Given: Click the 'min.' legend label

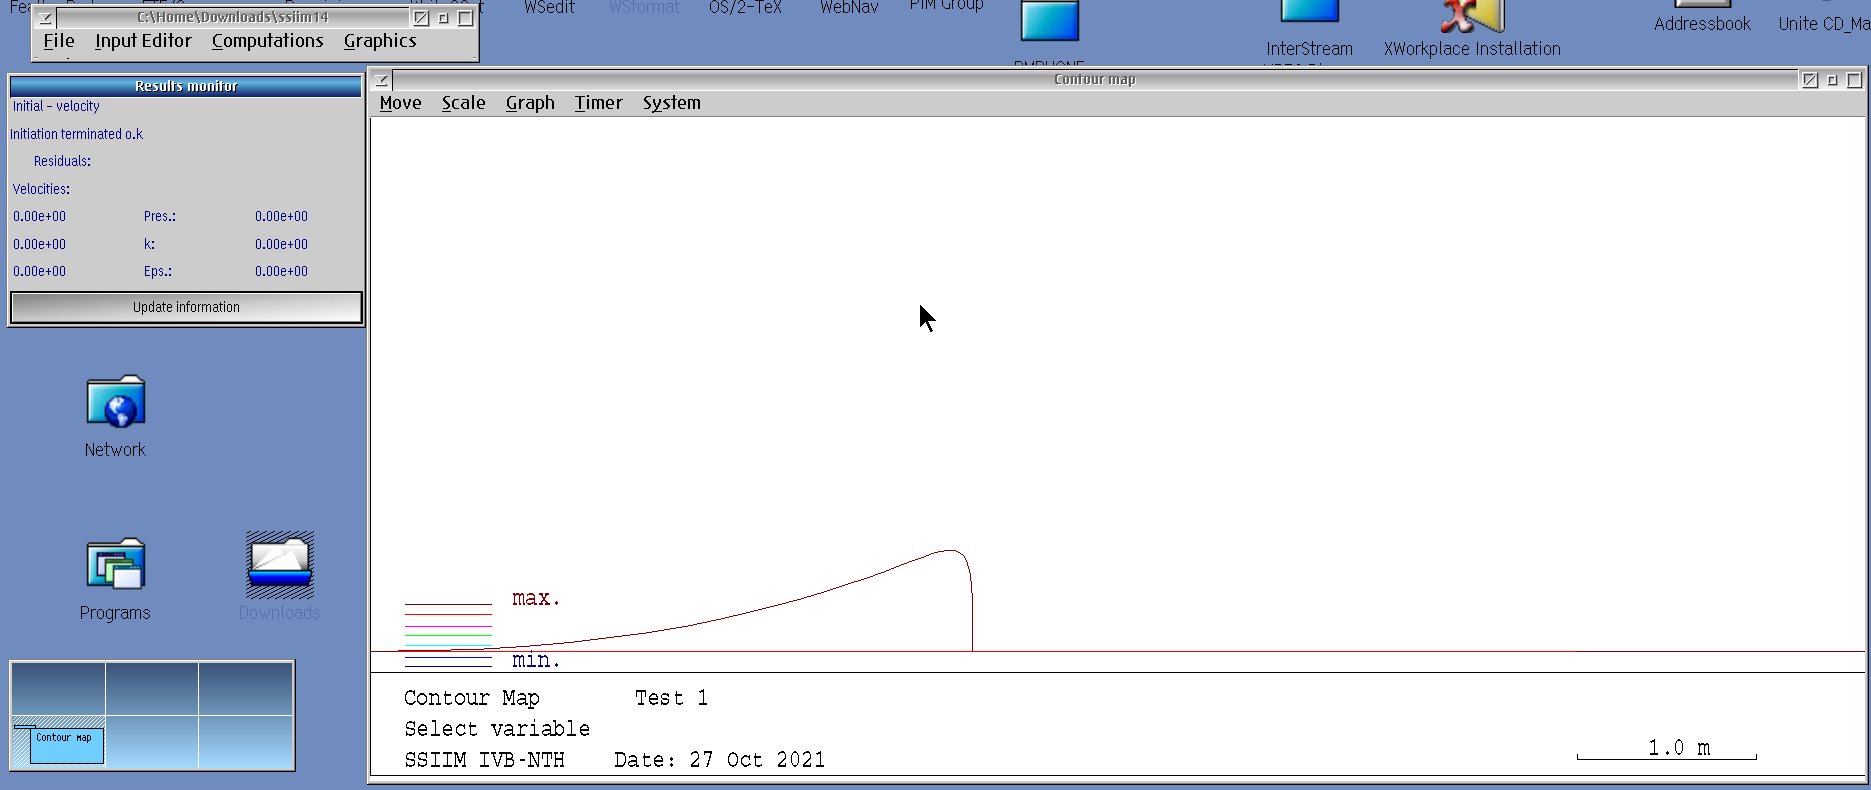Looking at the screenshot, I should point(536,660).
